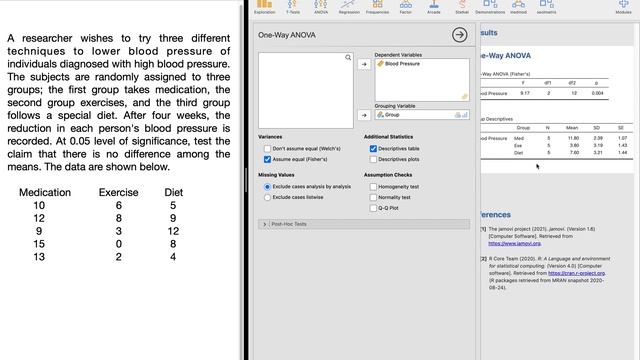Click the Medication column header in the data
This screenshot has width=640, height=360.
45,192
